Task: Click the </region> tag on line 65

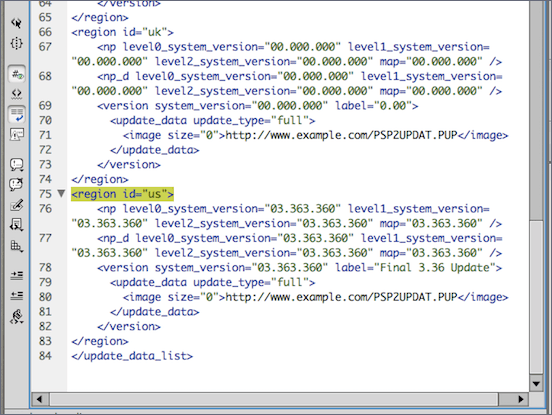Action: (x=100, y=18)
